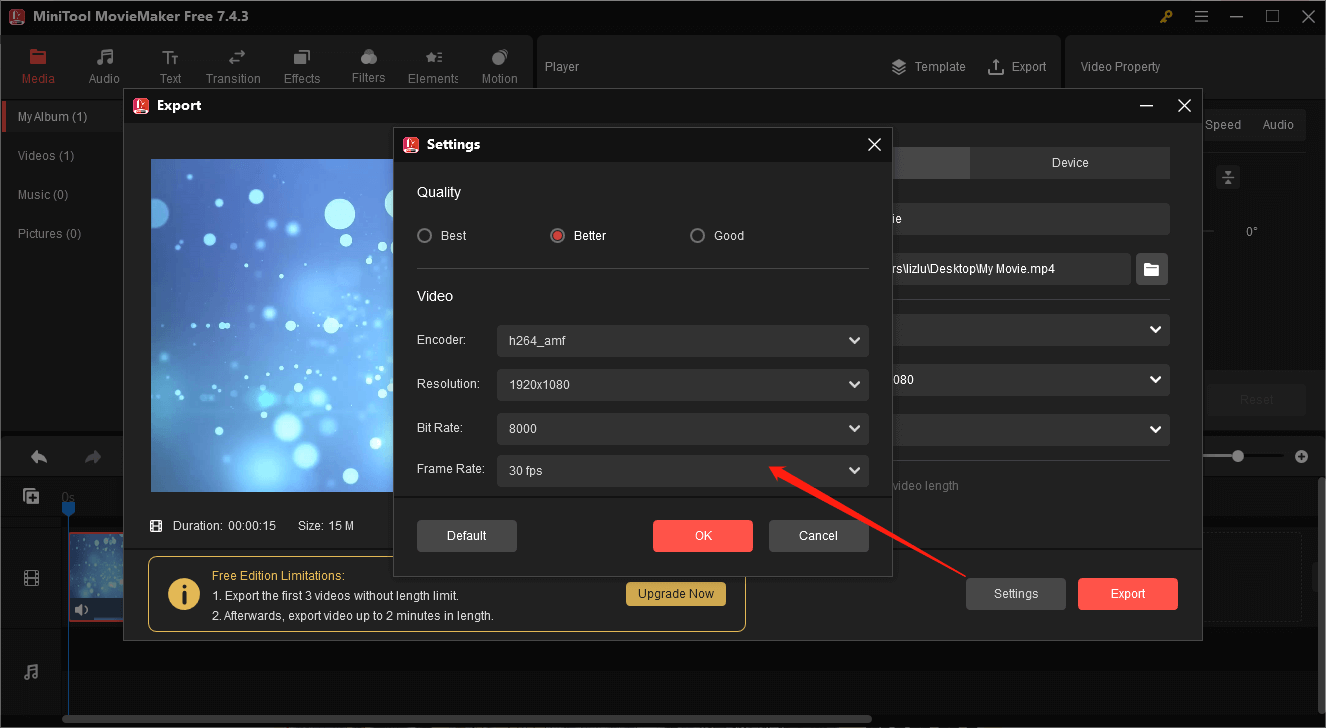Viewport: 1326px width, 728px height.
Task: Expand the Export dialog resolution dropdown
Action: pyautogui.click(x=1156, y=380)
